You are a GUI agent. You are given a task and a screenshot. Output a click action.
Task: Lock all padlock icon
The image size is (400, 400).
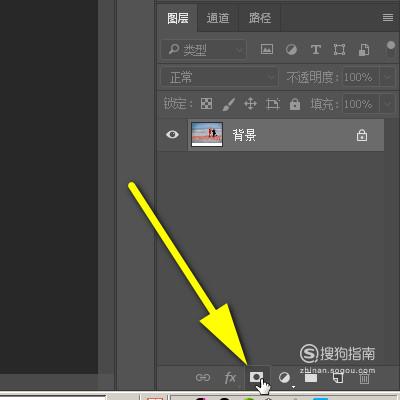click(295, 104)
